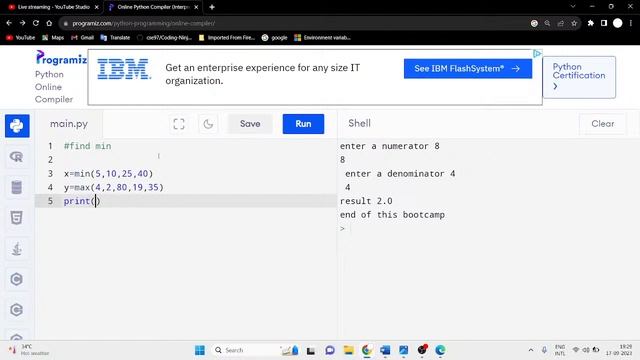The image size is (640, 360).
Task: Click the '#find min' comment on line 1
Action: (87, 146)
